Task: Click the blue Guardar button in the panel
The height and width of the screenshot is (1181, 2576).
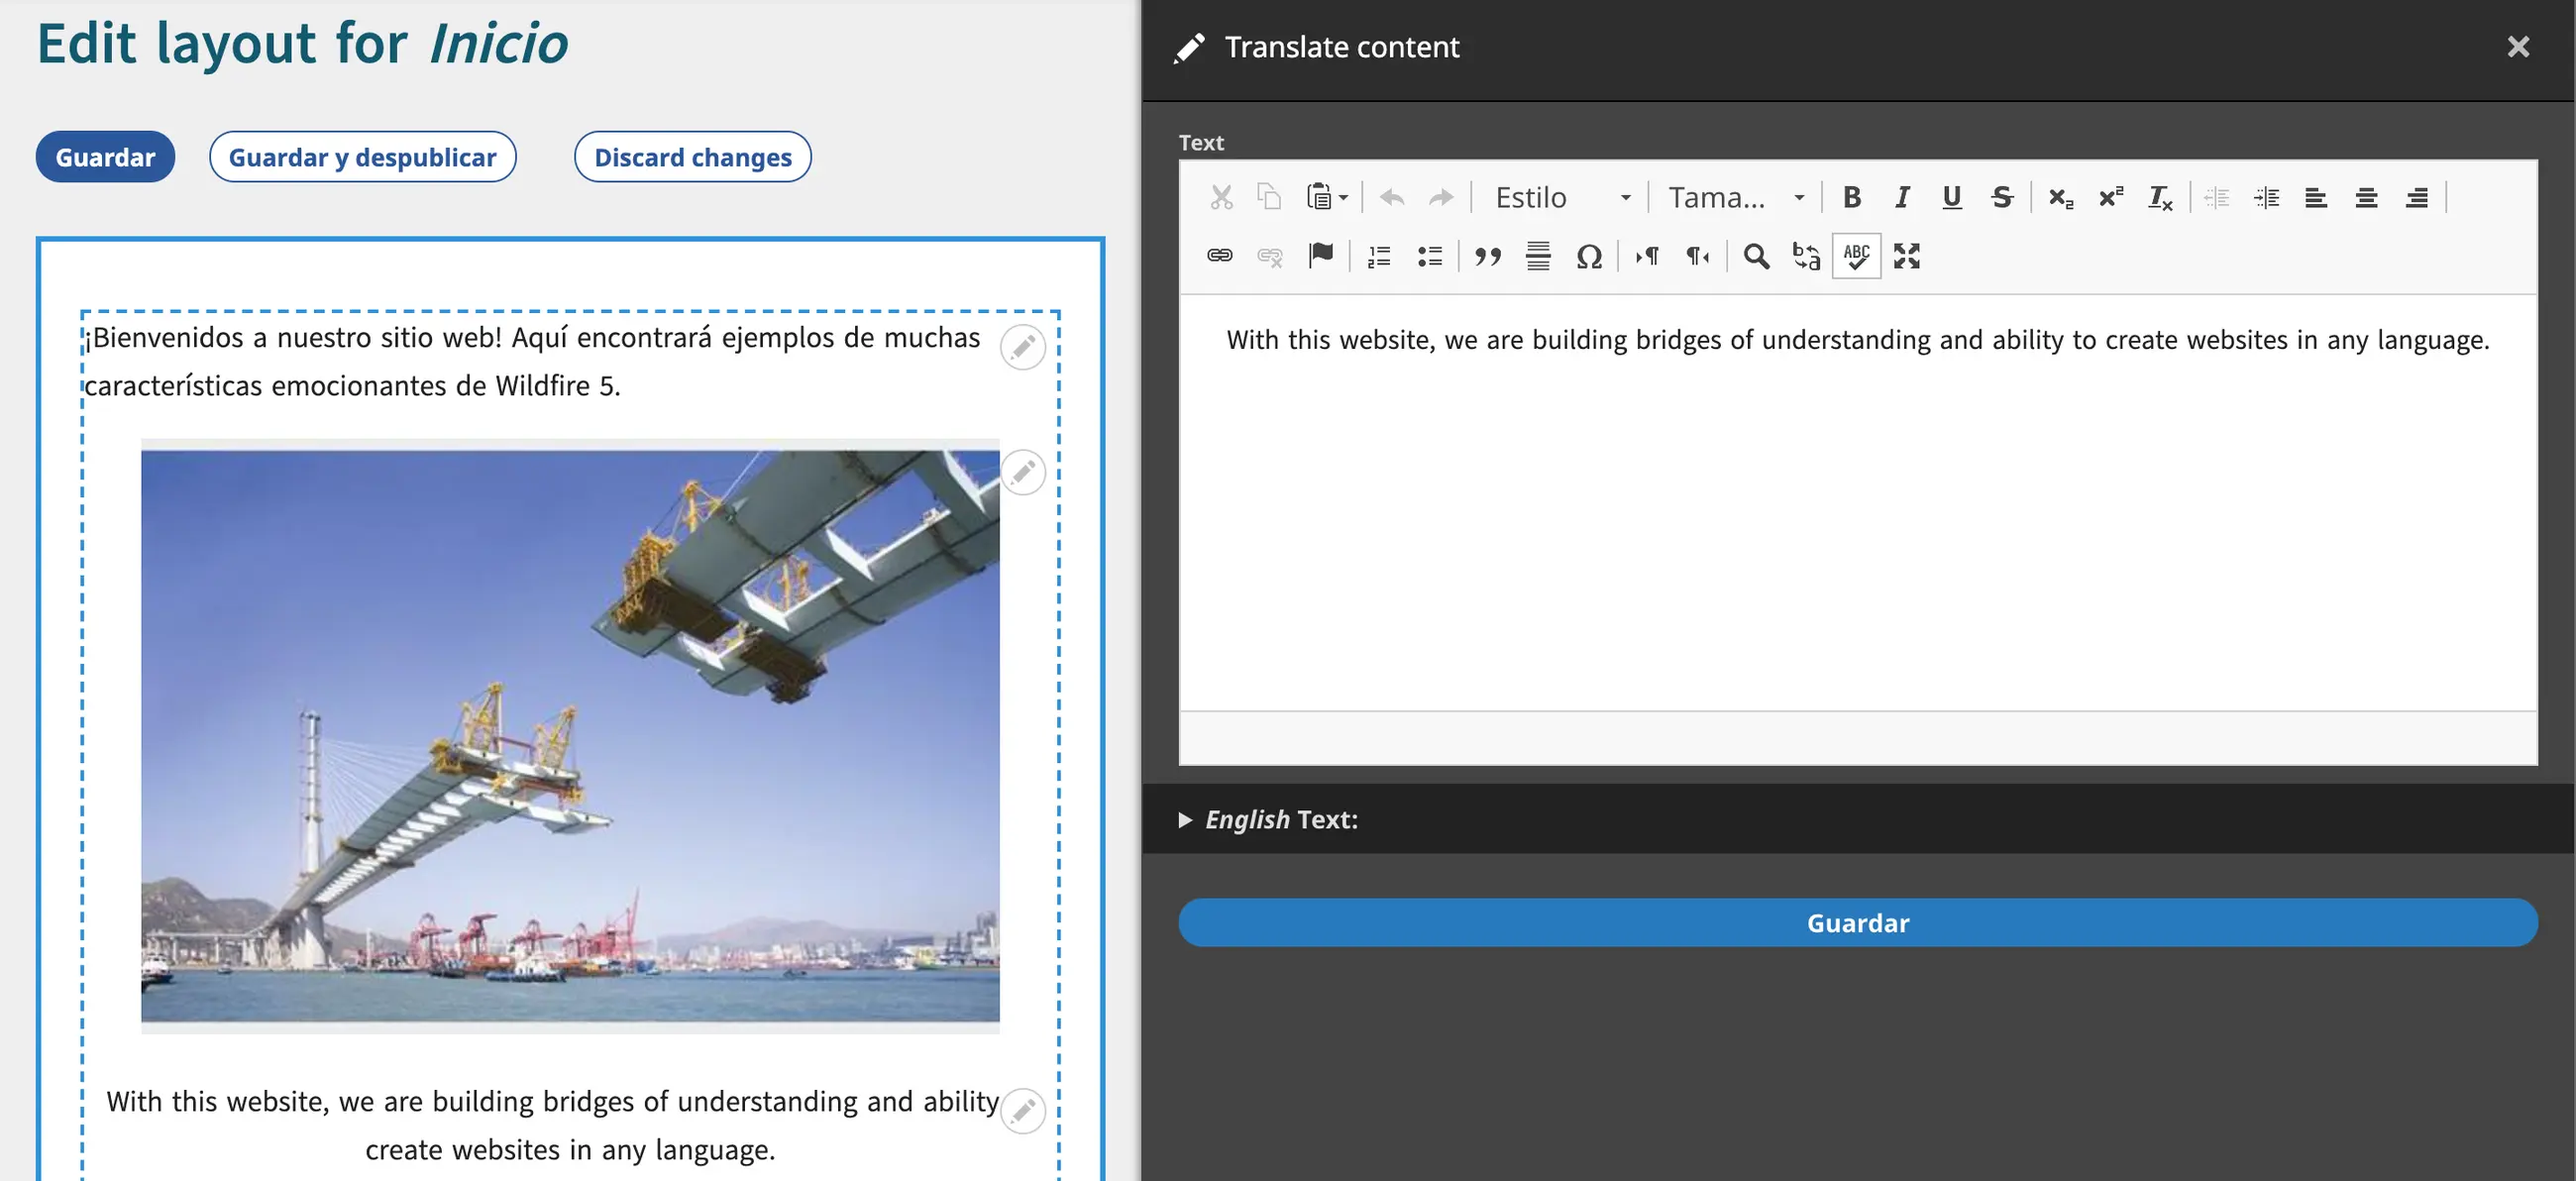Action: tap(1857, 922)
